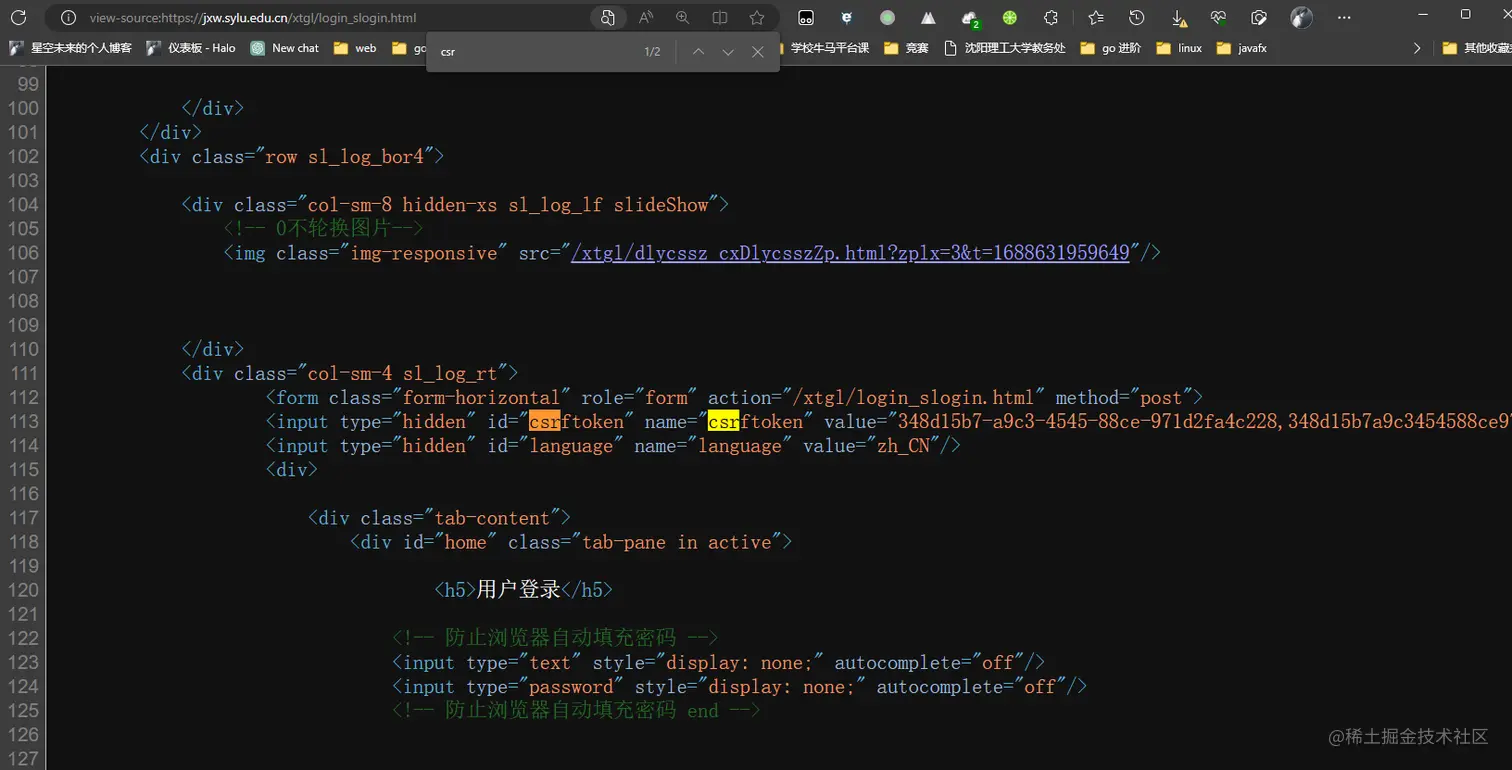This screenshot has width=1512, height=770.
Task: Click the 用户登录 heading text
Action: click(x=518, y=590)
